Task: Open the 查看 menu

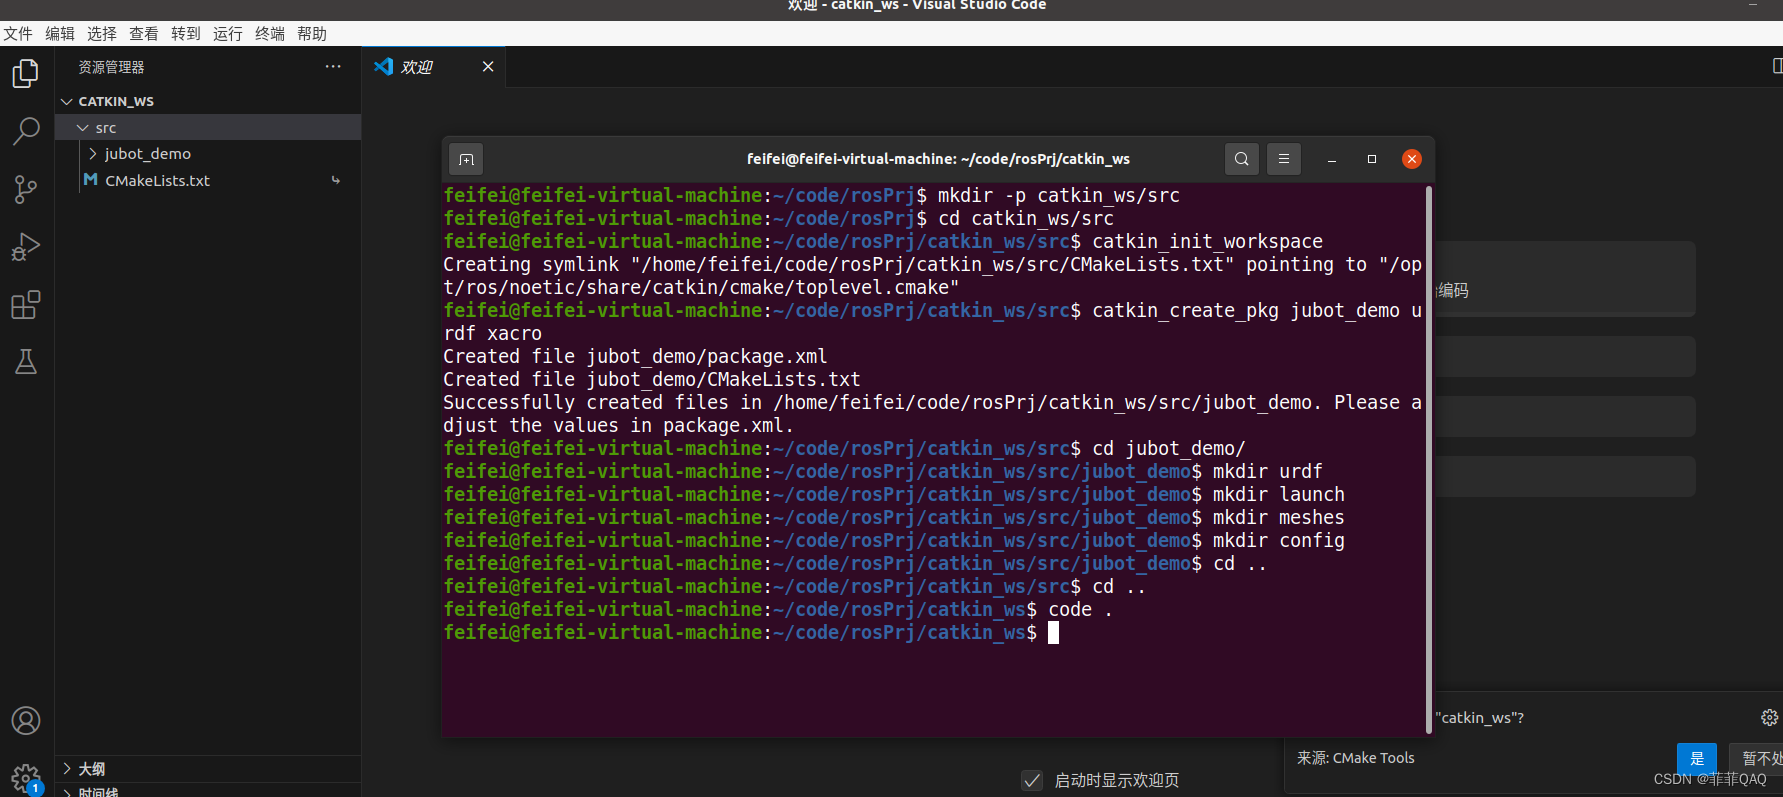Action: point(144,34)
